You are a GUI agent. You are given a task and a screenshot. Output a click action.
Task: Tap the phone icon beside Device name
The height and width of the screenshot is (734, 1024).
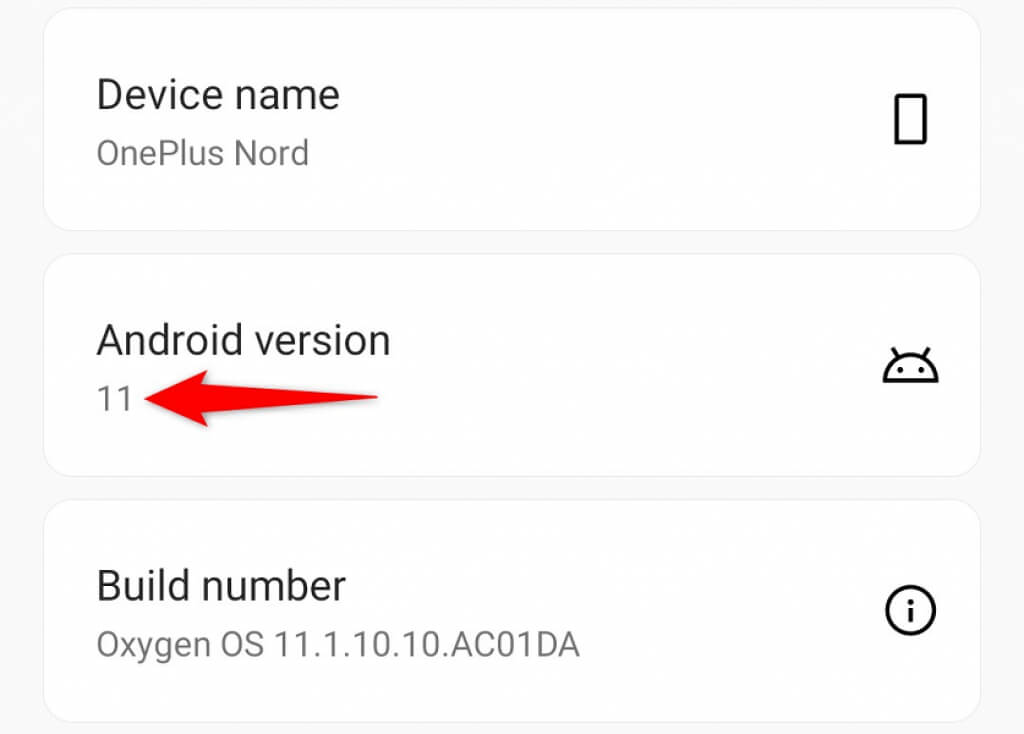point(910,119)
